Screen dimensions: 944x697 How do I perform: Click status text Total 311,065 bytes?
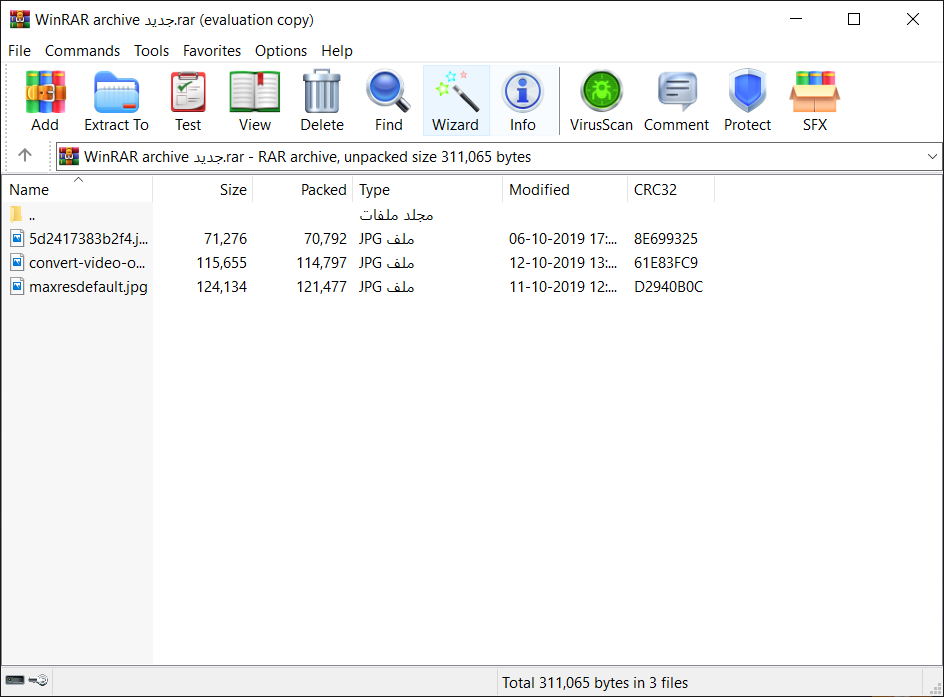(x=595, y=683)
